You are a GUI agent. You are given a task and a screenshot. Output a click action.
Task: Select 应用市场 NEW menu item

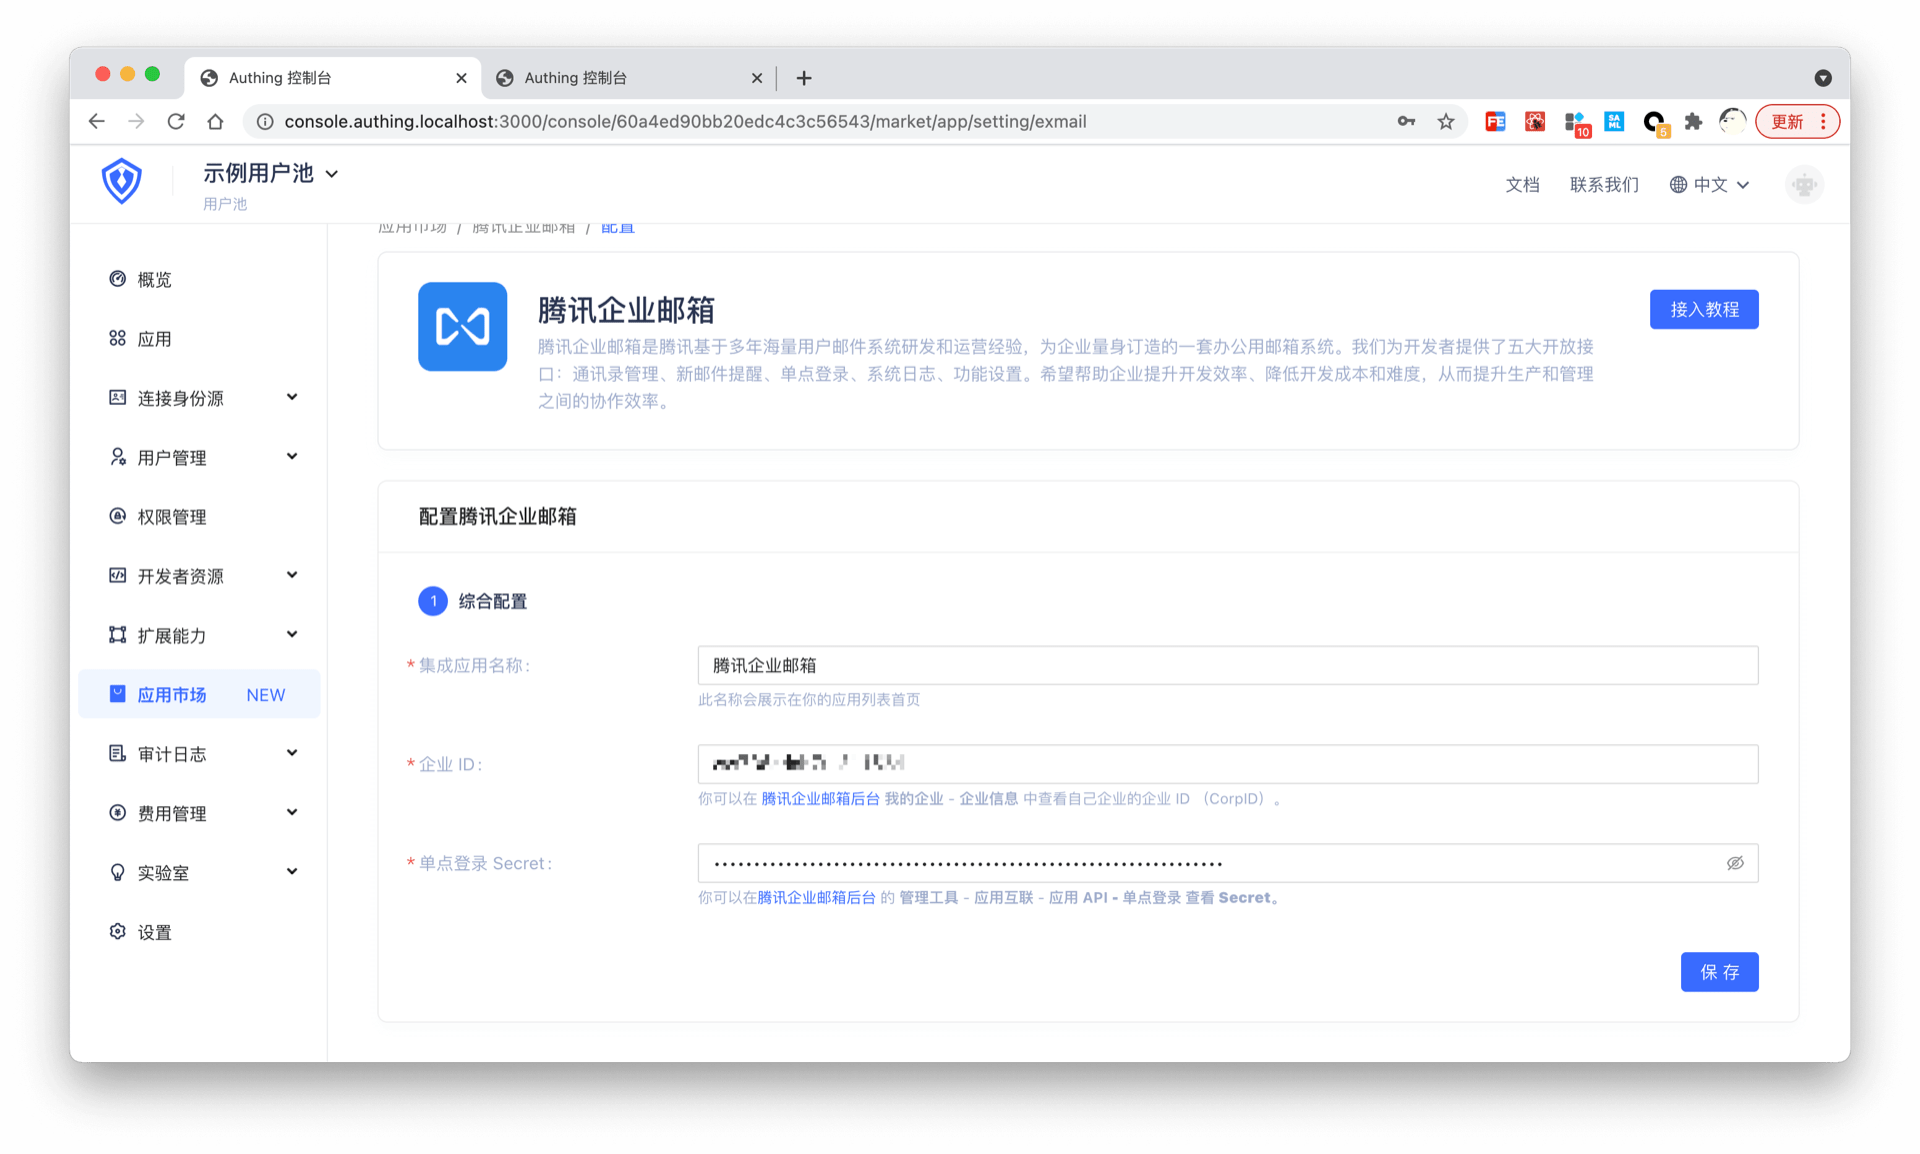tap(199, 694)
